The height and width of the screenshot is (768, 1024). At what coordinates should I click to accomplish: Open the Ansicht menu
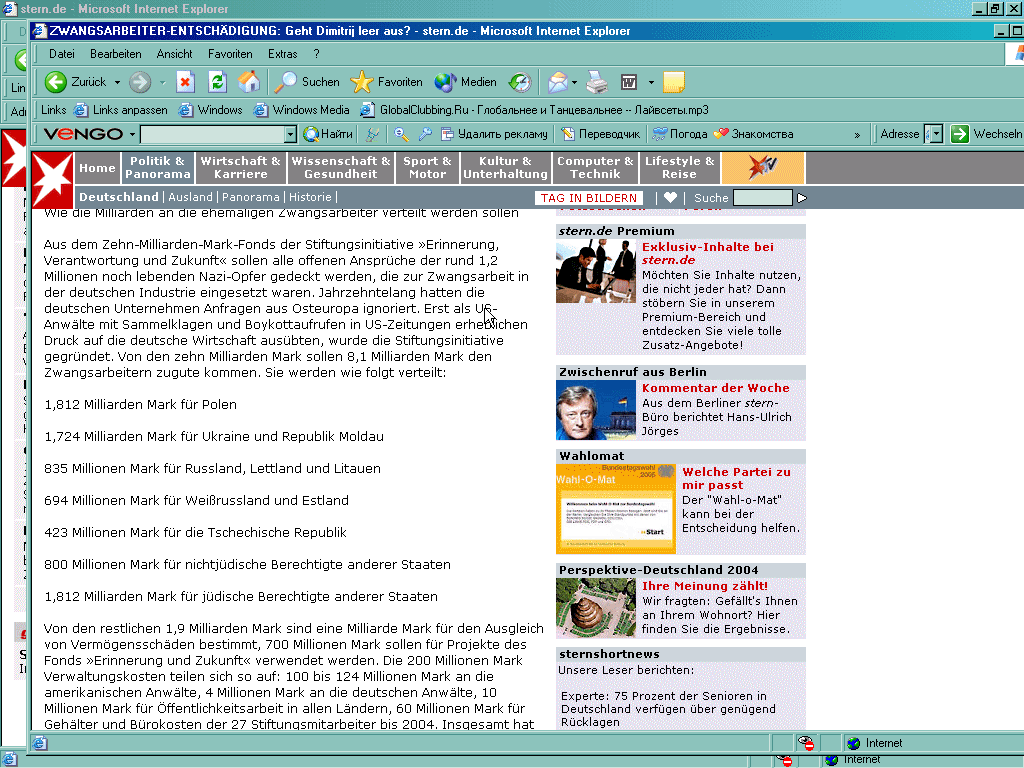(174, 54)
